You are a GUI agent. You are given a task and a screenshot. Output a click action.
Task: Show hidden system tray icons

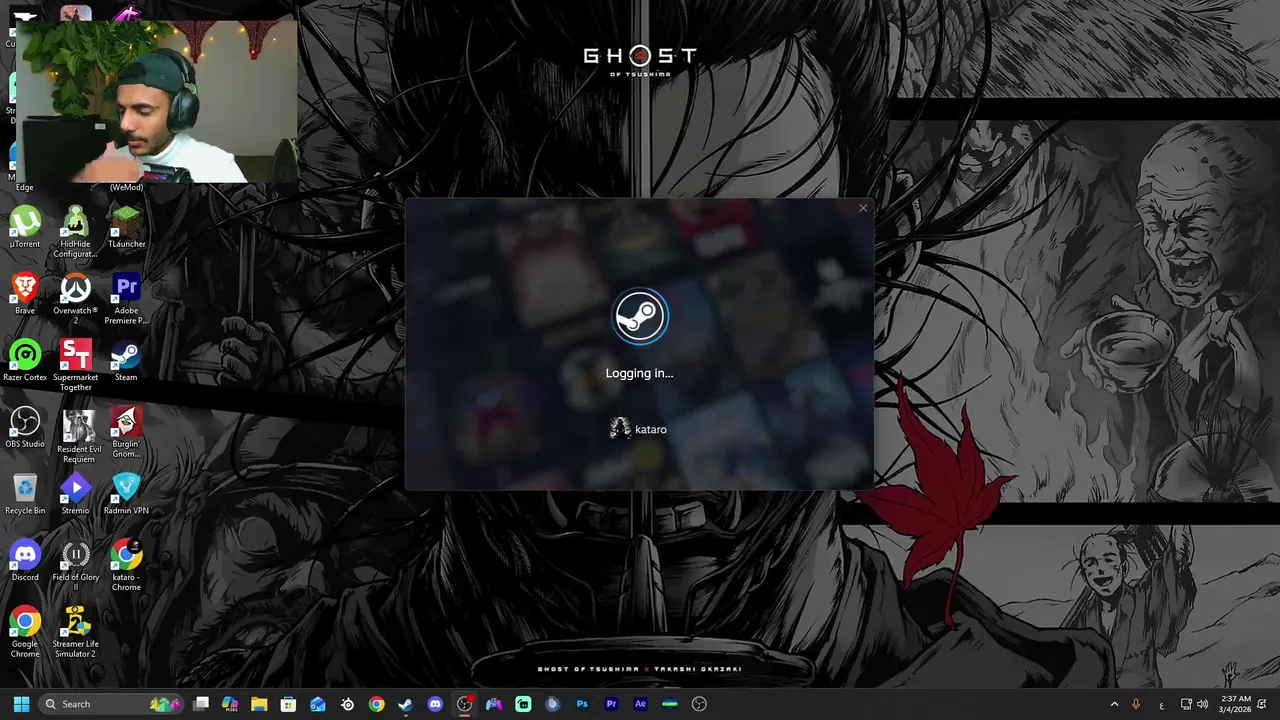coord(1114,704)
